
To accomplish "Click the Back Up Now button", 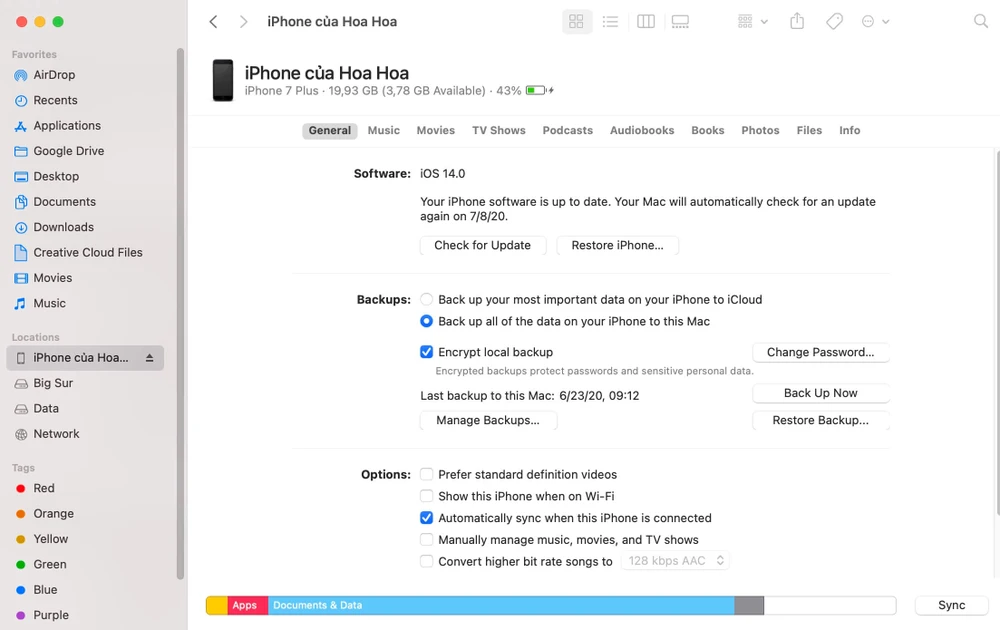I will point(820,393).
